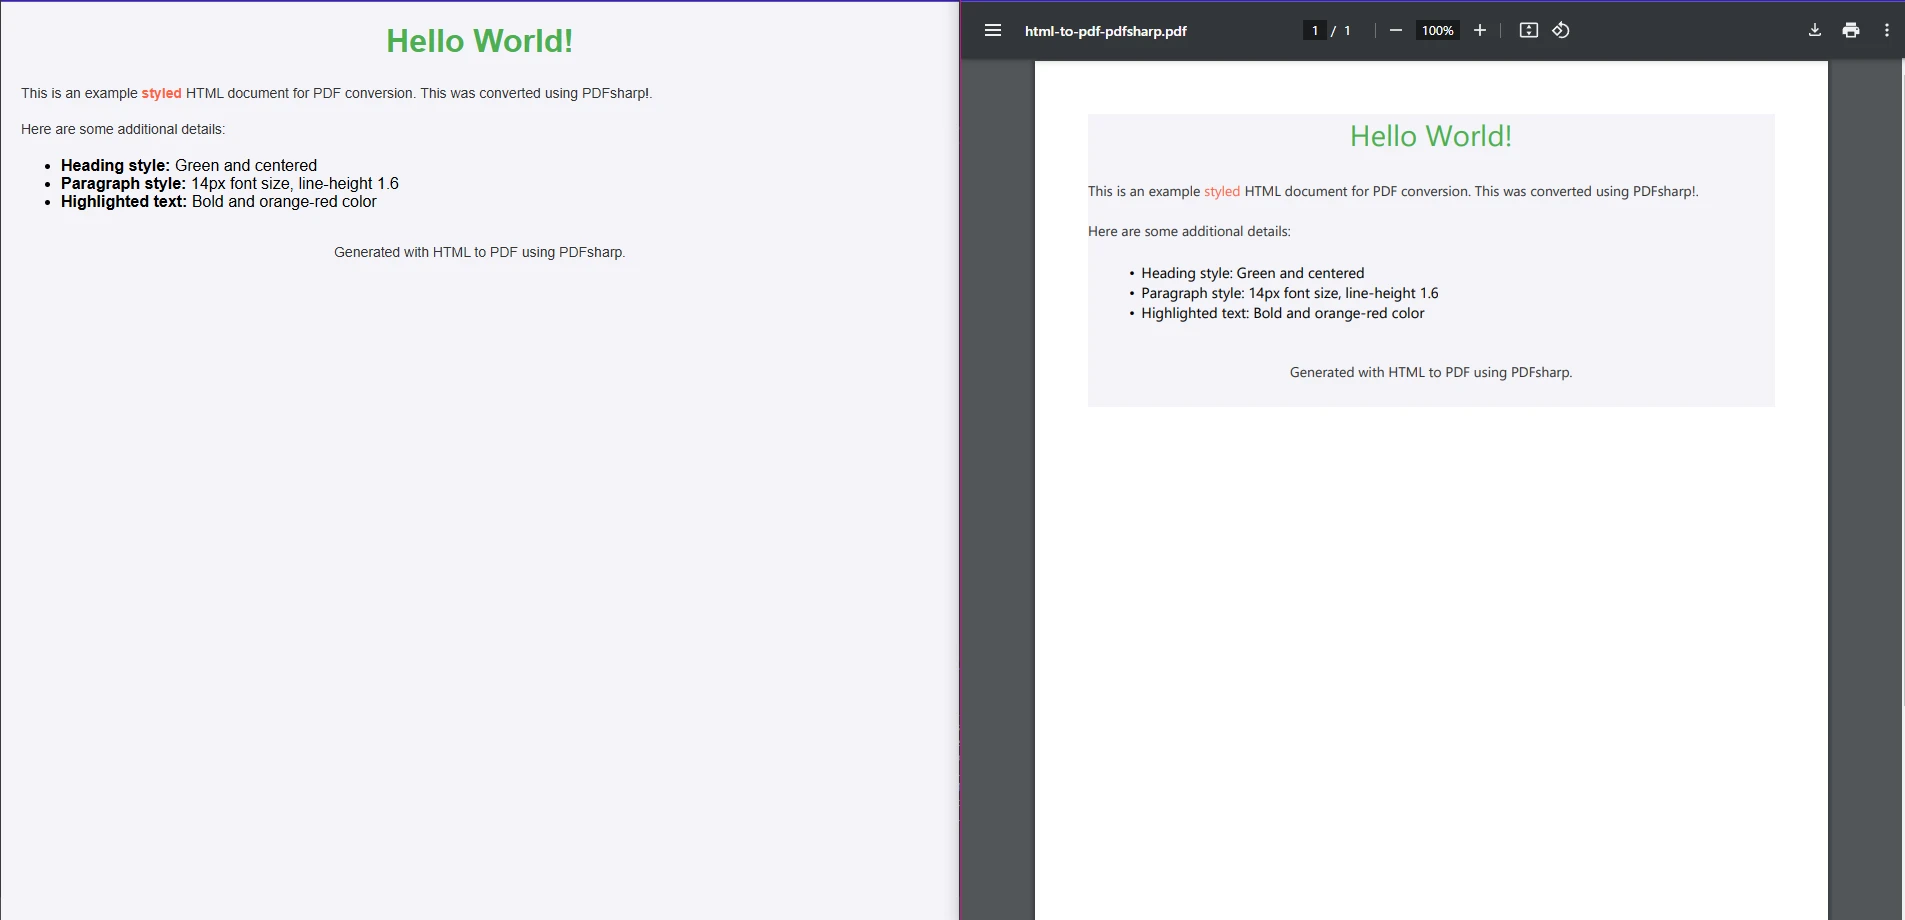Screen dimensions: 1905x920
Task: Click the 100% zoom level field
Action: pyautogui.click(x=1437, y=30)
